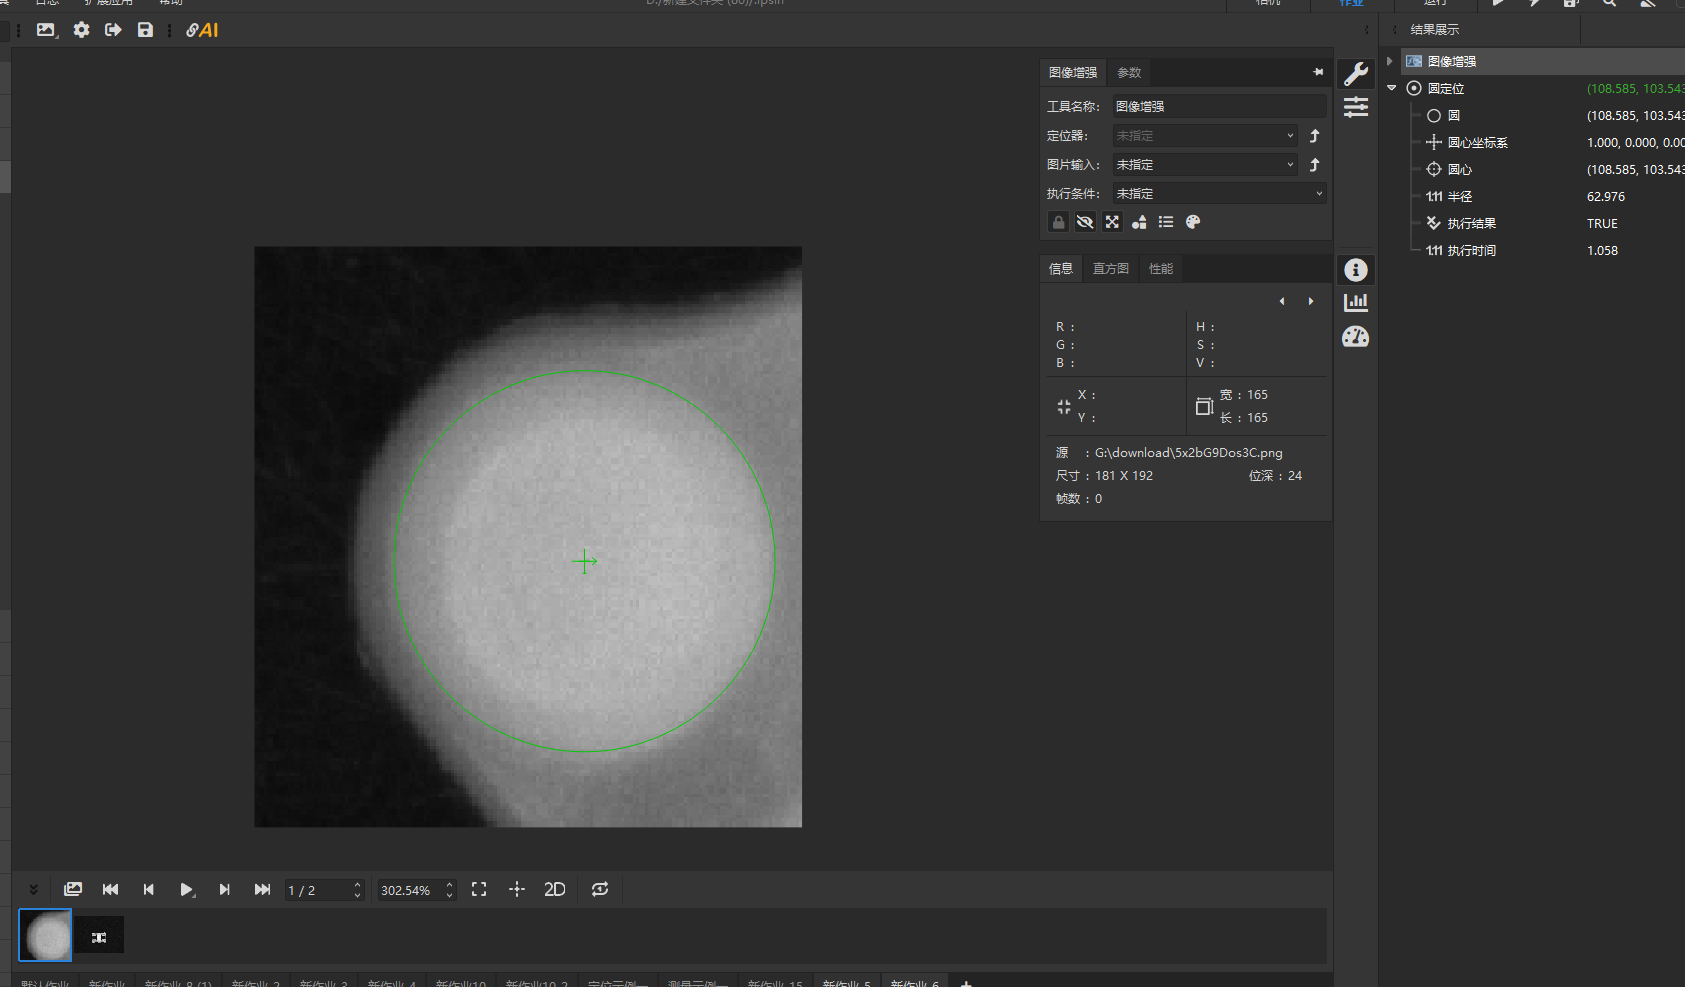
Task: Collapse the 圆定位 tree node
Action: [x=1391, y=88]
